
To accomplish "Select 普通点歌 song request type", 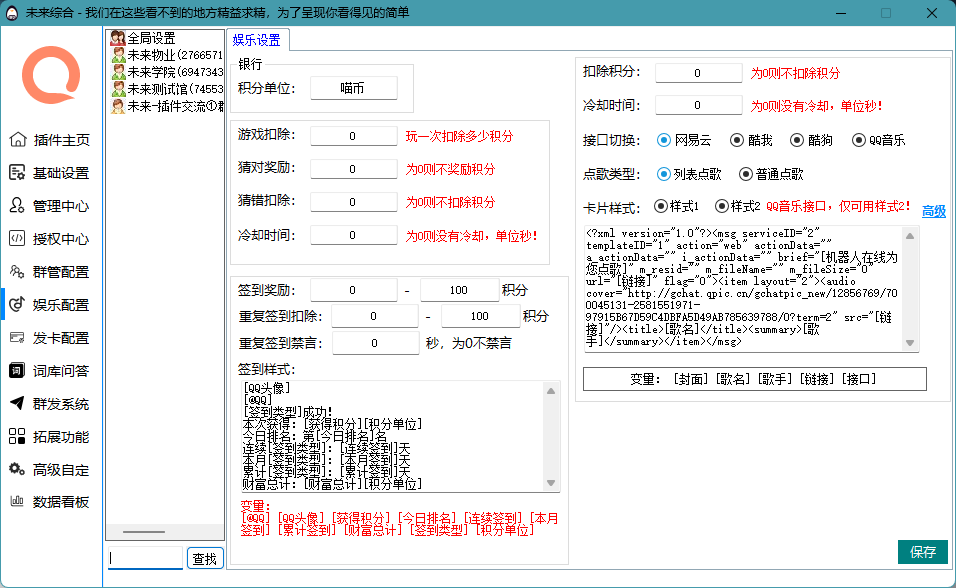I will coord(745,174).
